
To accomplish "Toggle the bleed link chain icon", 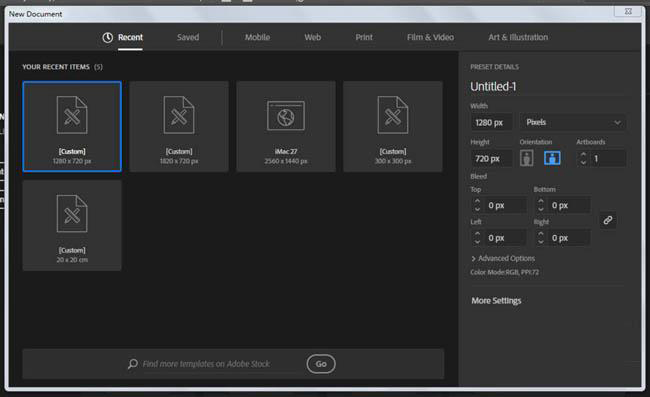I will pos(608,220).
